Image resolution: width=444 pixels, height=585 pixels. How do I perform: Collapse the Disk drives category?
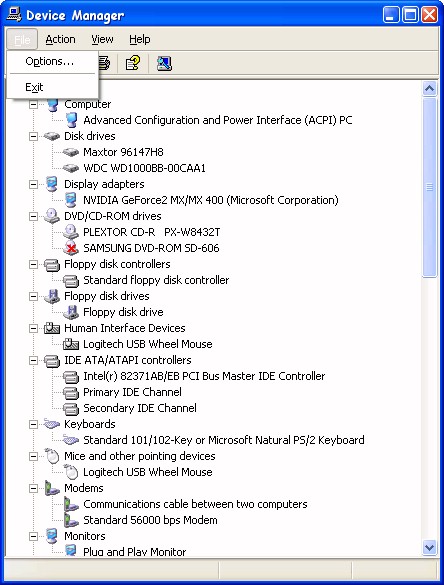[34, 136]
